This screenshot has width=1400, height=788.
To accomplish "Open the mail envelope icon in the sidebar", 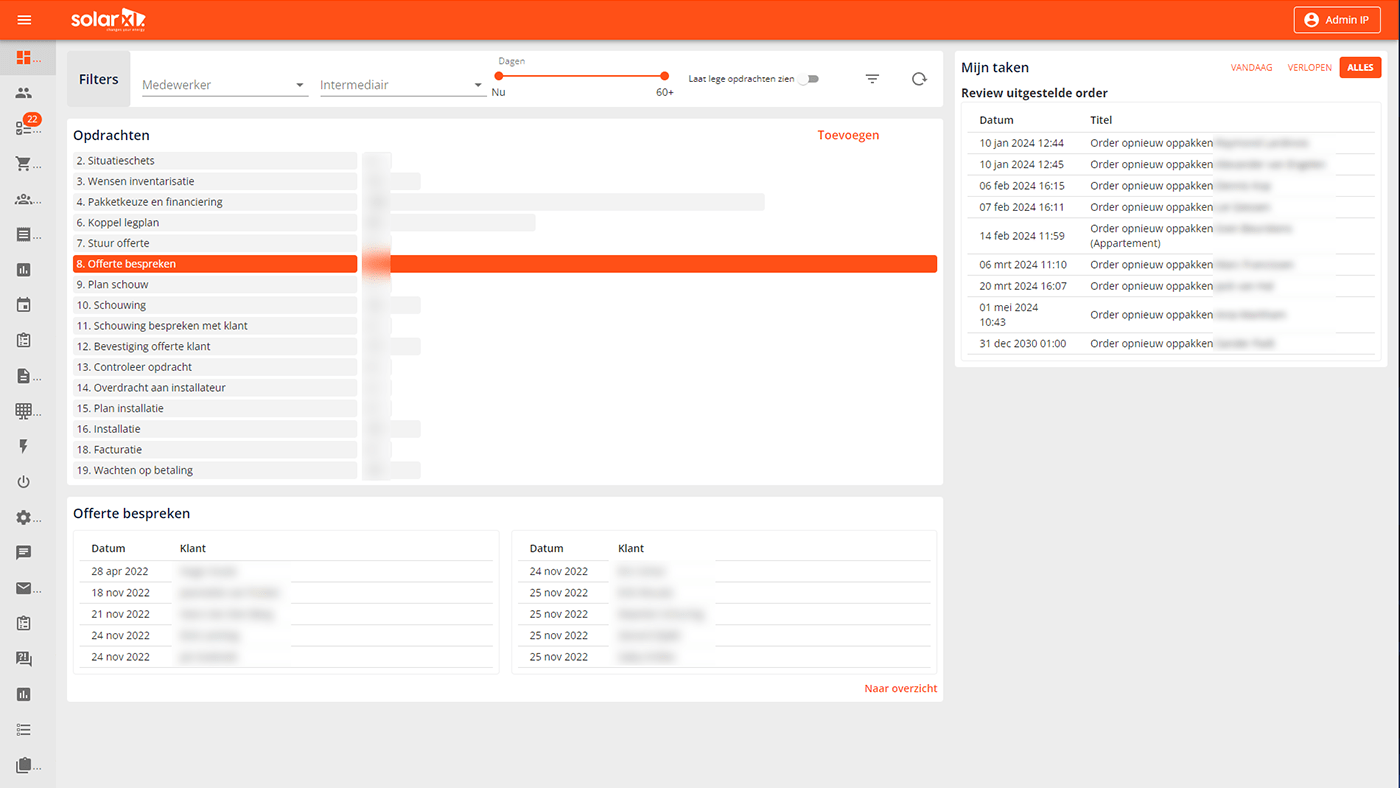I will click(24, 588).
